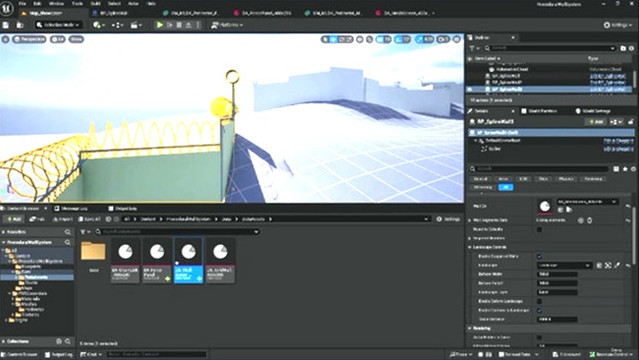
Task: Collapse the Rendering section in Details
Action: click(470, 328)
